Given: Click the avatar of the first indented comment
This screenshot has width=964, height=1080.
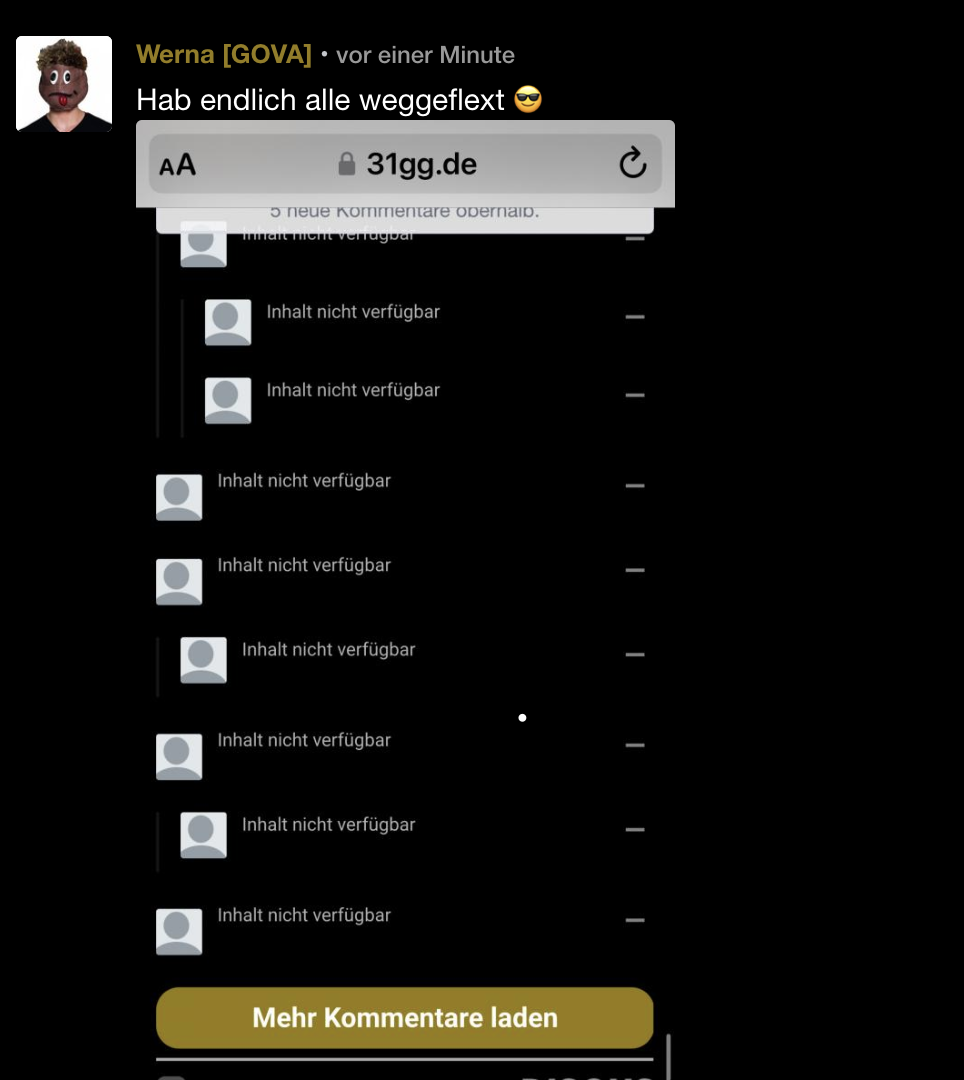Looking at the screenshot, I should (x=228, y=322).
